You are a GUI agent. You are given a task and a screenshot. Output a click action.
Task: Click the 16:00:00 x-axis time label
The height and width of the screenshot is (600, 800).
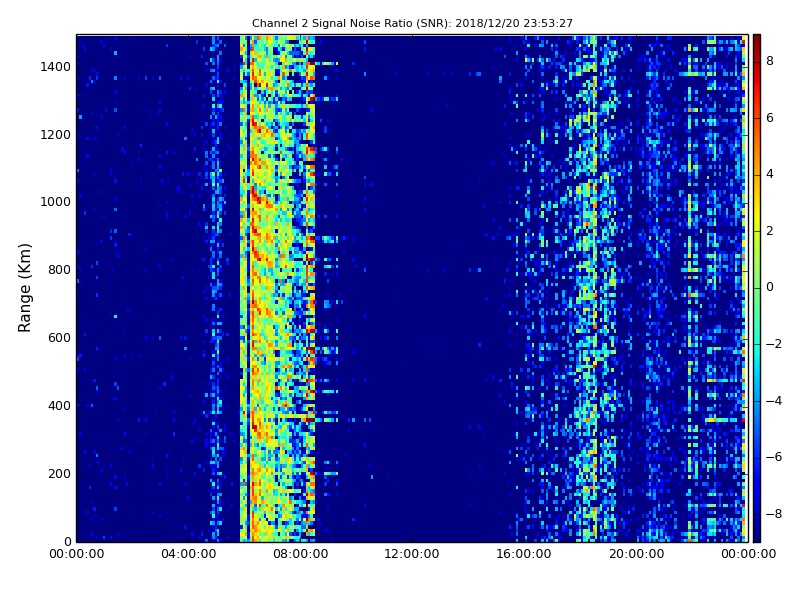point(524,554)
